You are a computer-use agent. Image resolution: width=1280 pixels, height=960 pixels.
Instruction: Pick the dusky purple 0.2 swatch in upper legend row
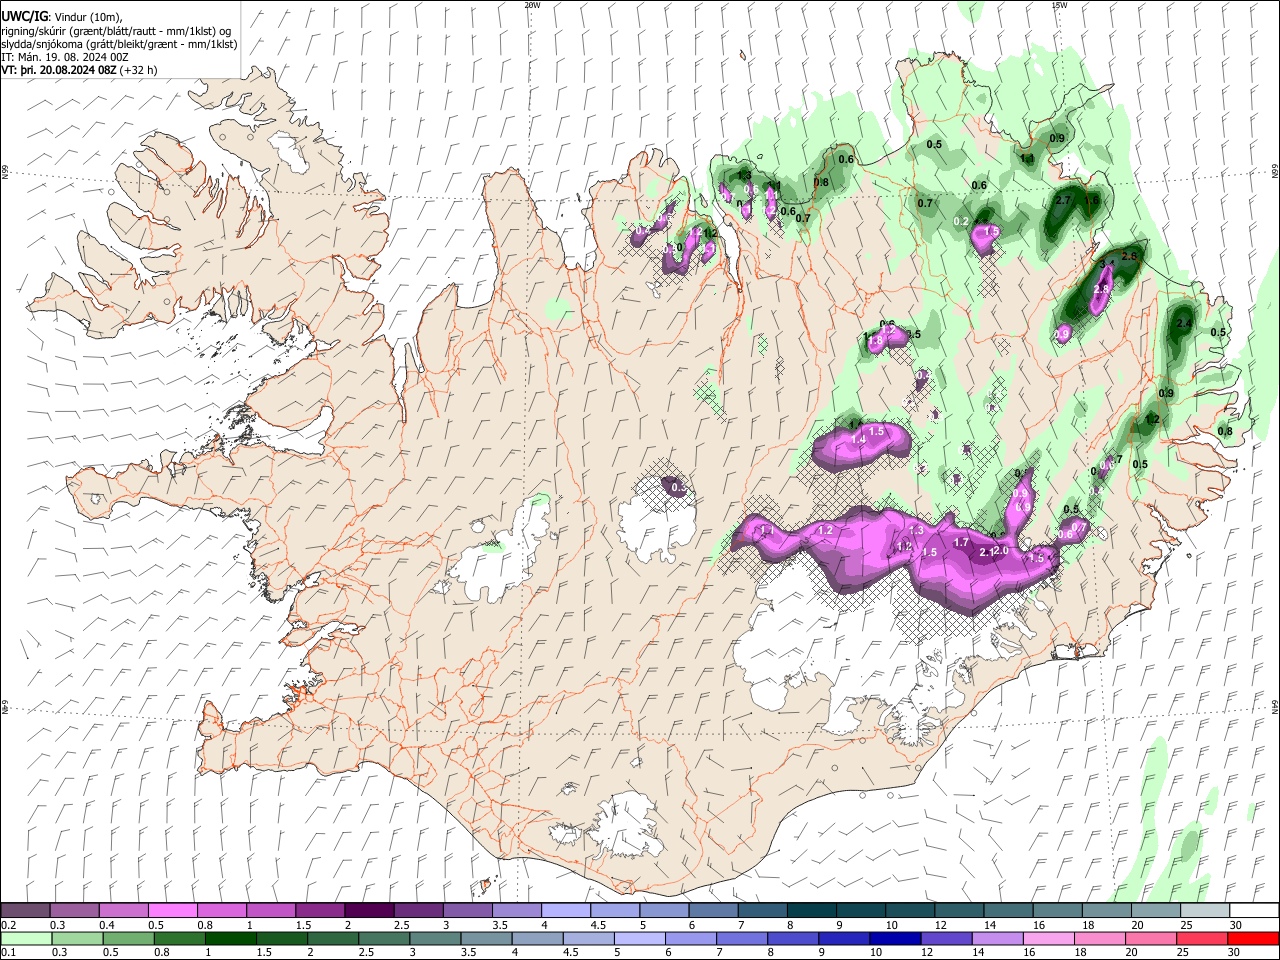click(x=25, y=910)
